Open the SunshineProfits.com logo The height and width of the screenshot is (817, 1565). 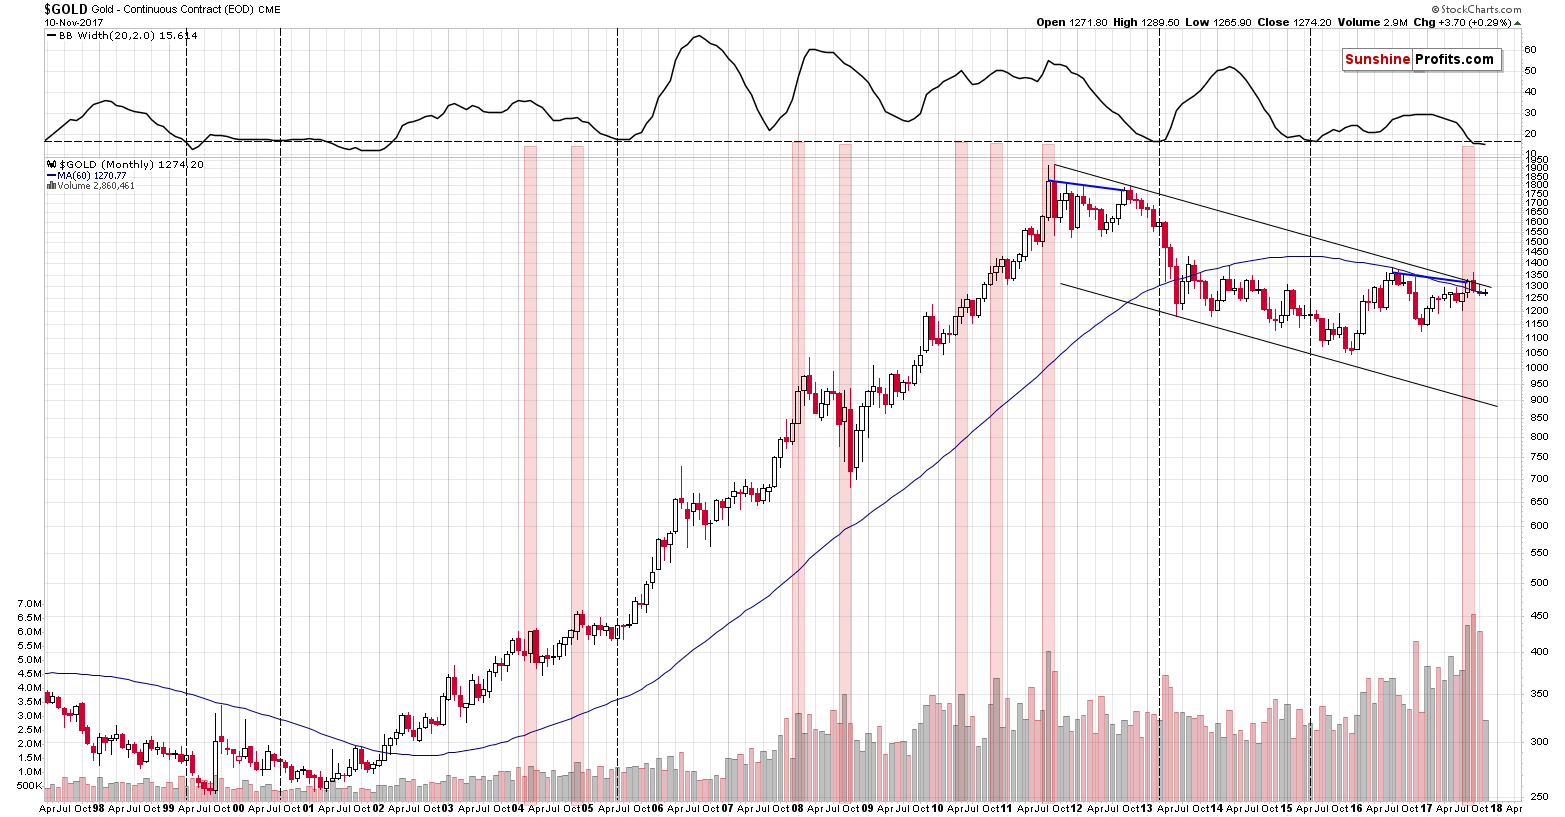click(1420, 60)
